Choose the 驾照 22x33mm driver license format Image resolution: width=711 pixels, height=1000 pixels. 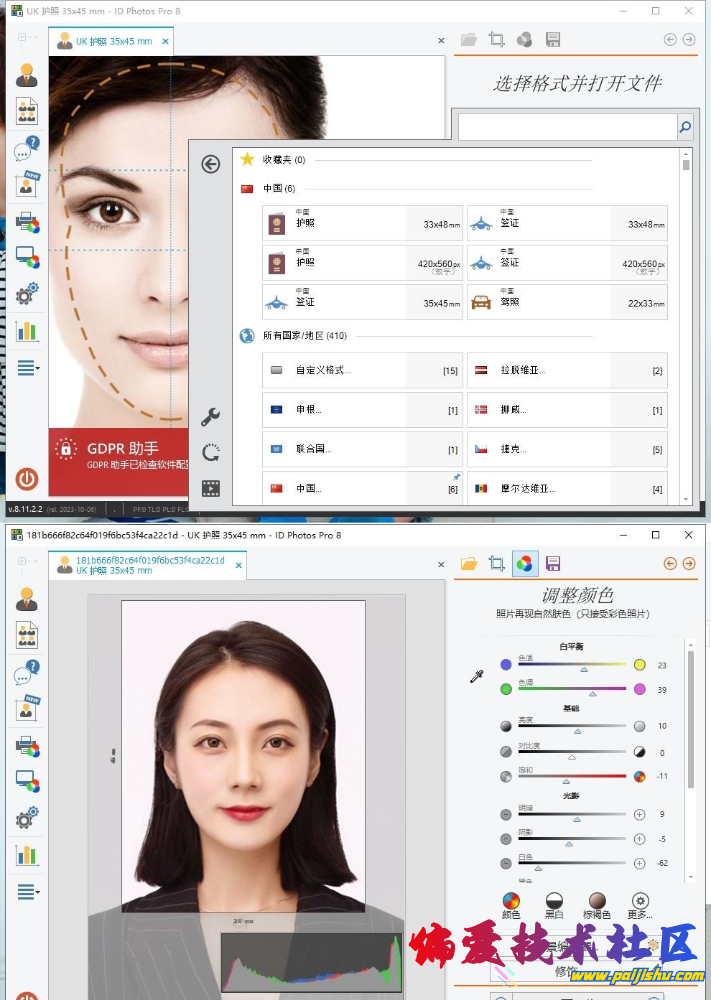tap(567, 301)
